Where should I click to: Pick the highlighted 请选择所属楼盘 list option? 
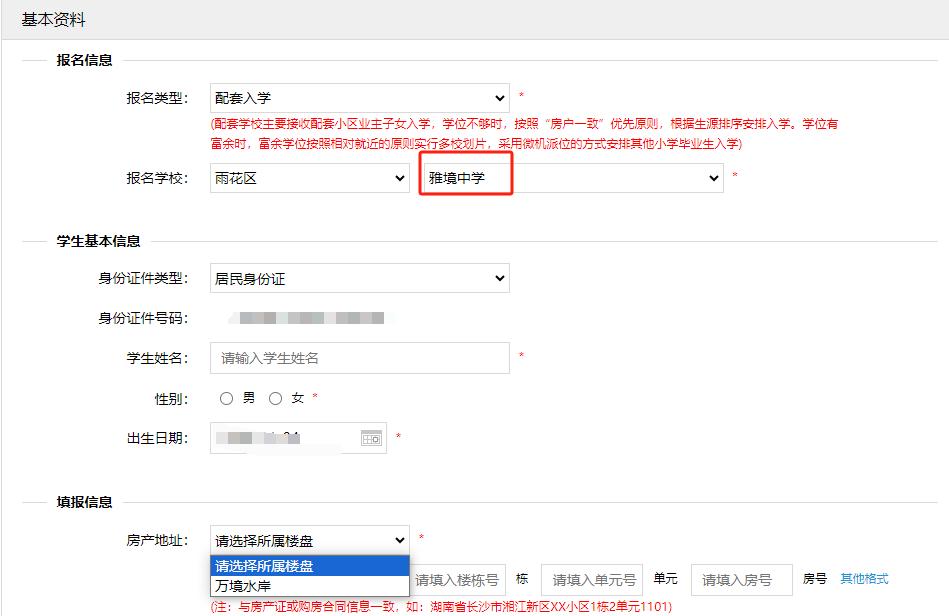[309, 566]
